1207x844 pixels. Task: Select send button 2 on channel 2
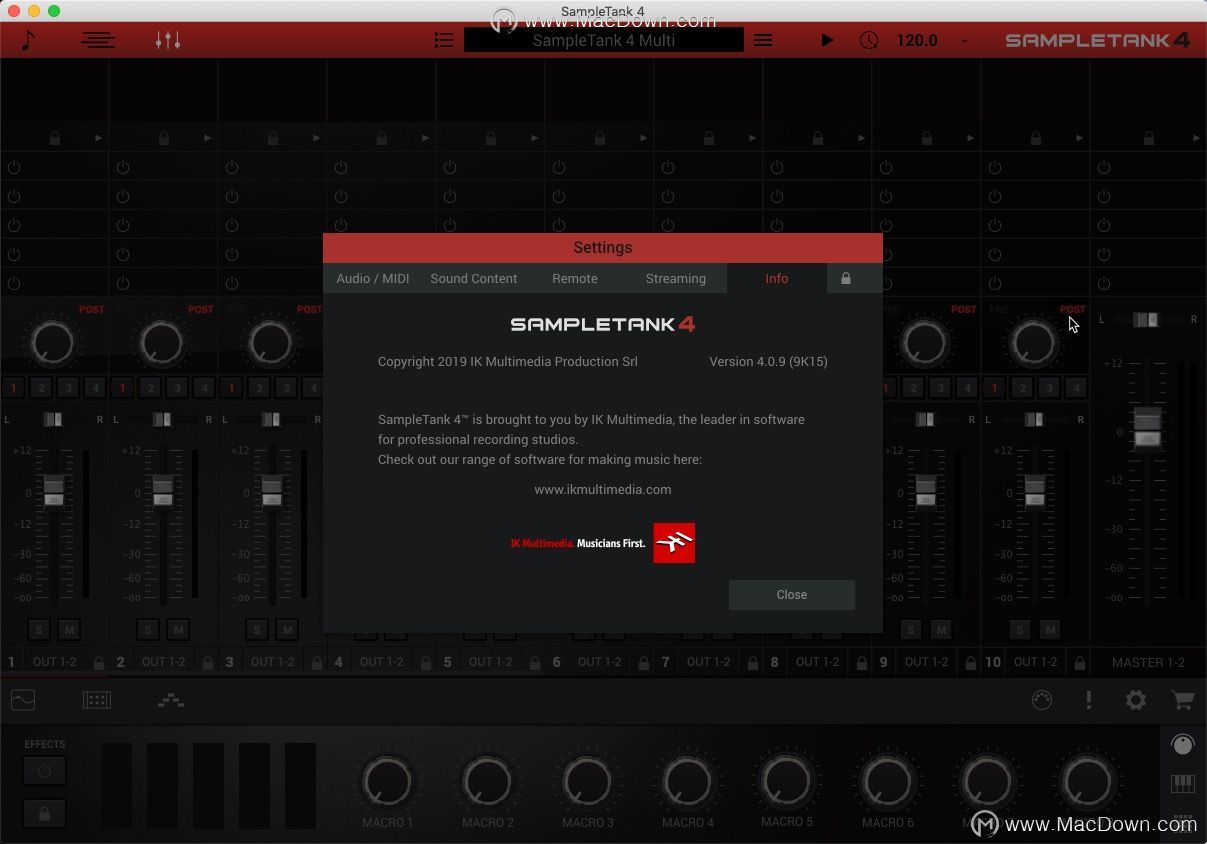(x=150, y=388)
